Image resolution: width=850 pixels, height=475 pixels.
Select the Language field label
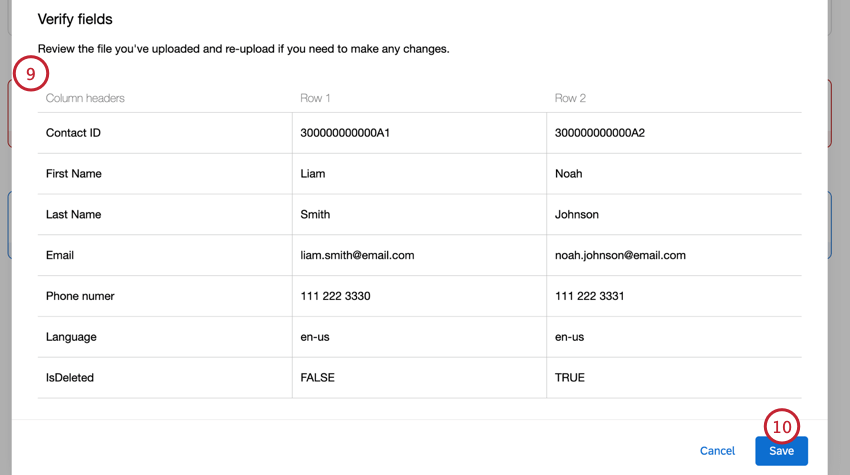point(71,337)
